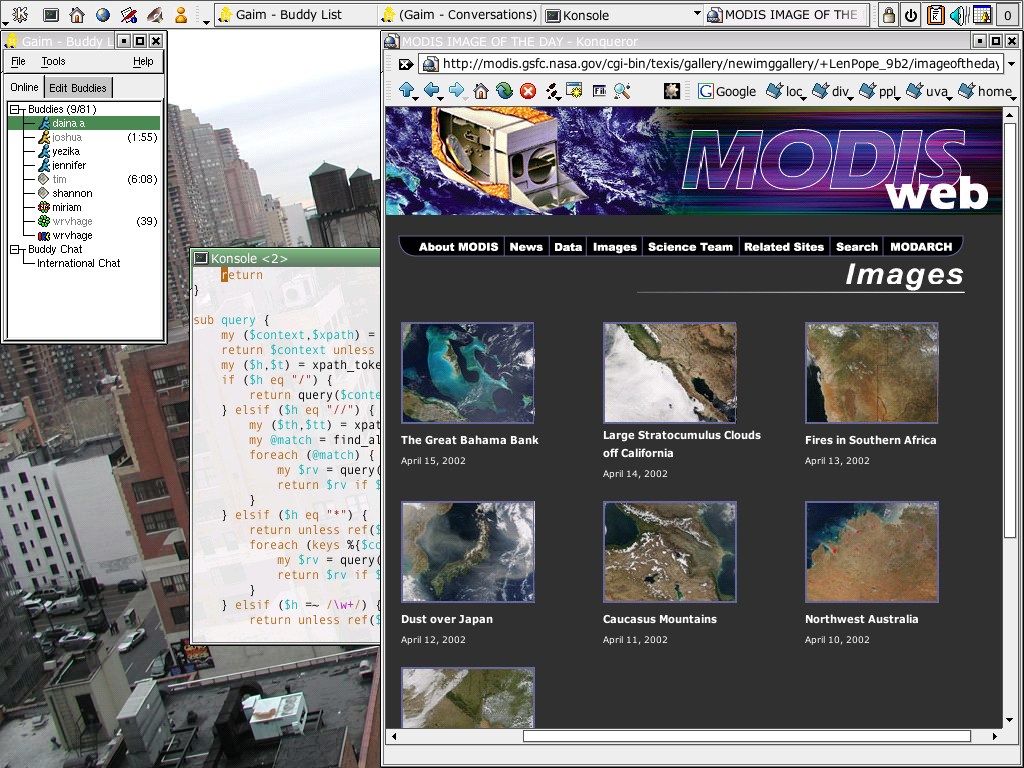Open the Gaim Tools menu
Image resolution: width=1024 pixels, height=768 pixels.
(x=54, y=61)
